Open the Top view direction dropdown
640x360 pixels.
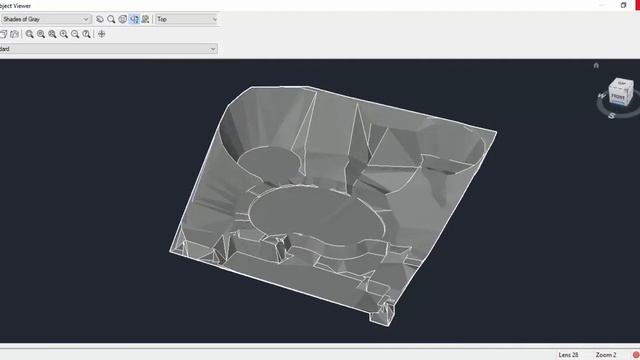point(187,19)
